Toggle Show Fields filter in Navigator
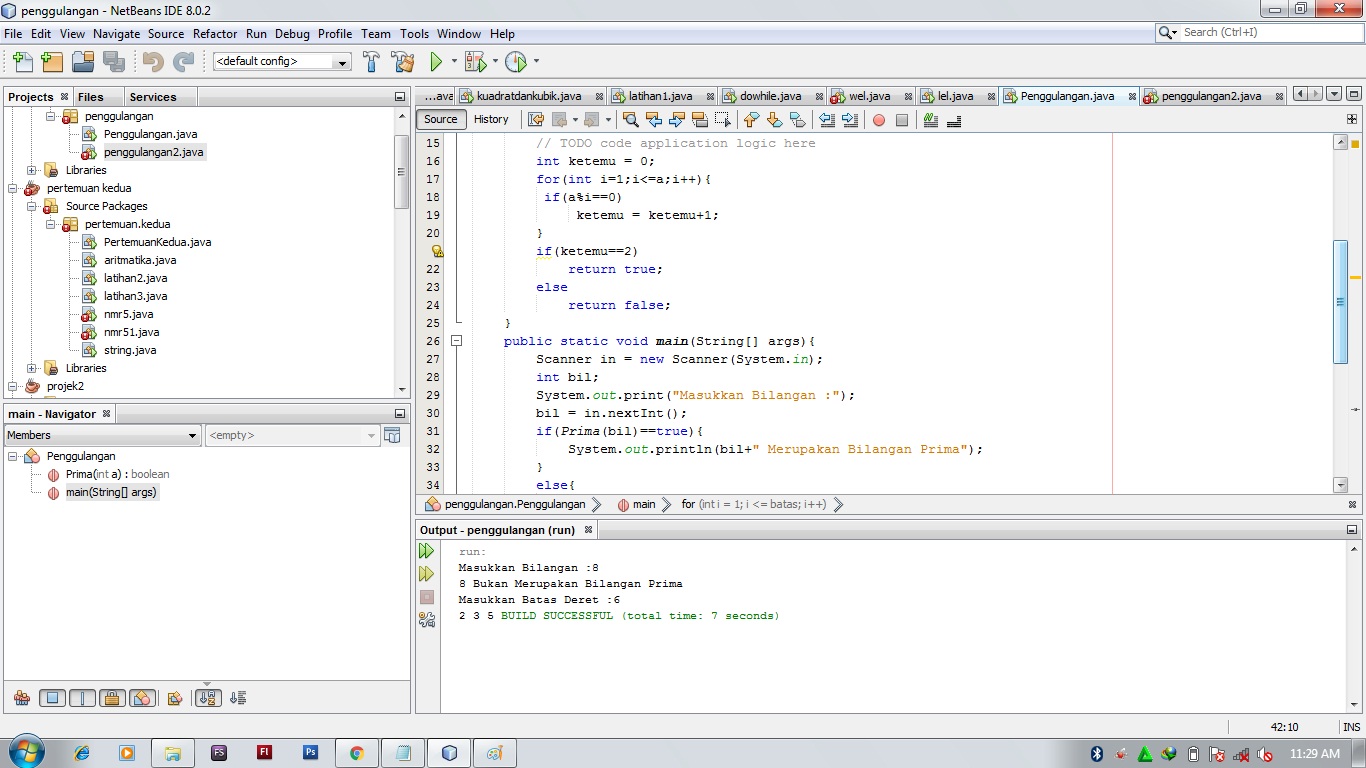1366x768 pixels. pyautogui.click(x=52, y=698)
